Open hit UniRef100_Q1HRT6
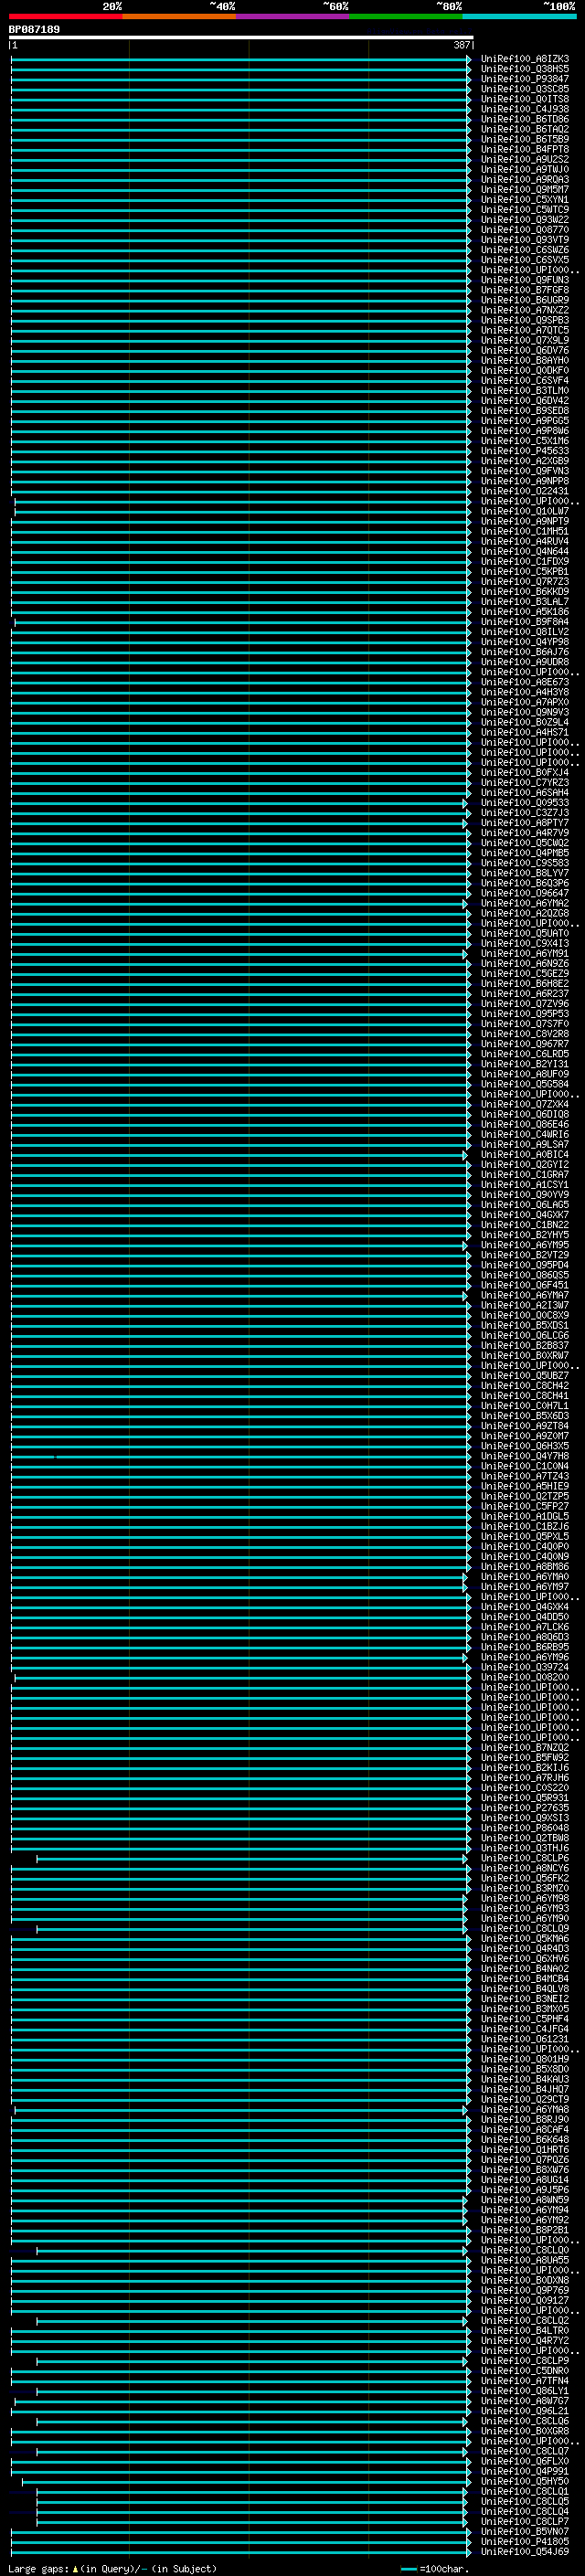Viewport: 585px width, 2576px height. coord(525,2149)
